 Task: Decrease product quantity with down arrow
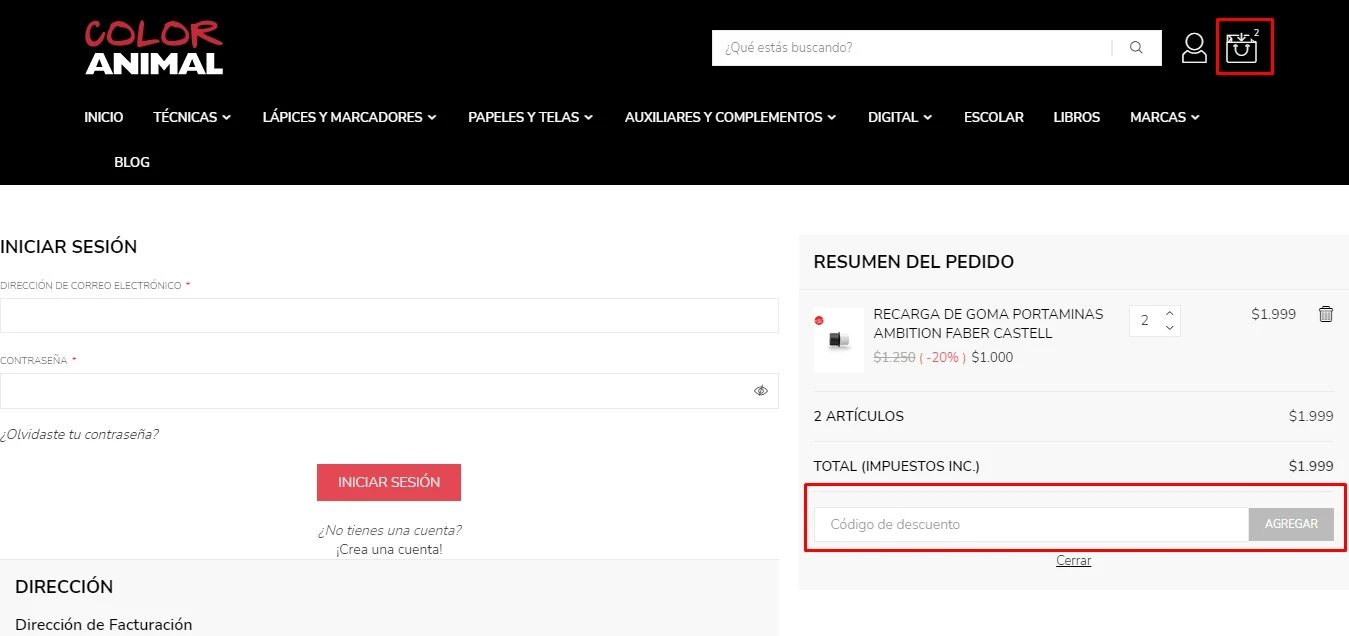click(x=1170, y=328)
